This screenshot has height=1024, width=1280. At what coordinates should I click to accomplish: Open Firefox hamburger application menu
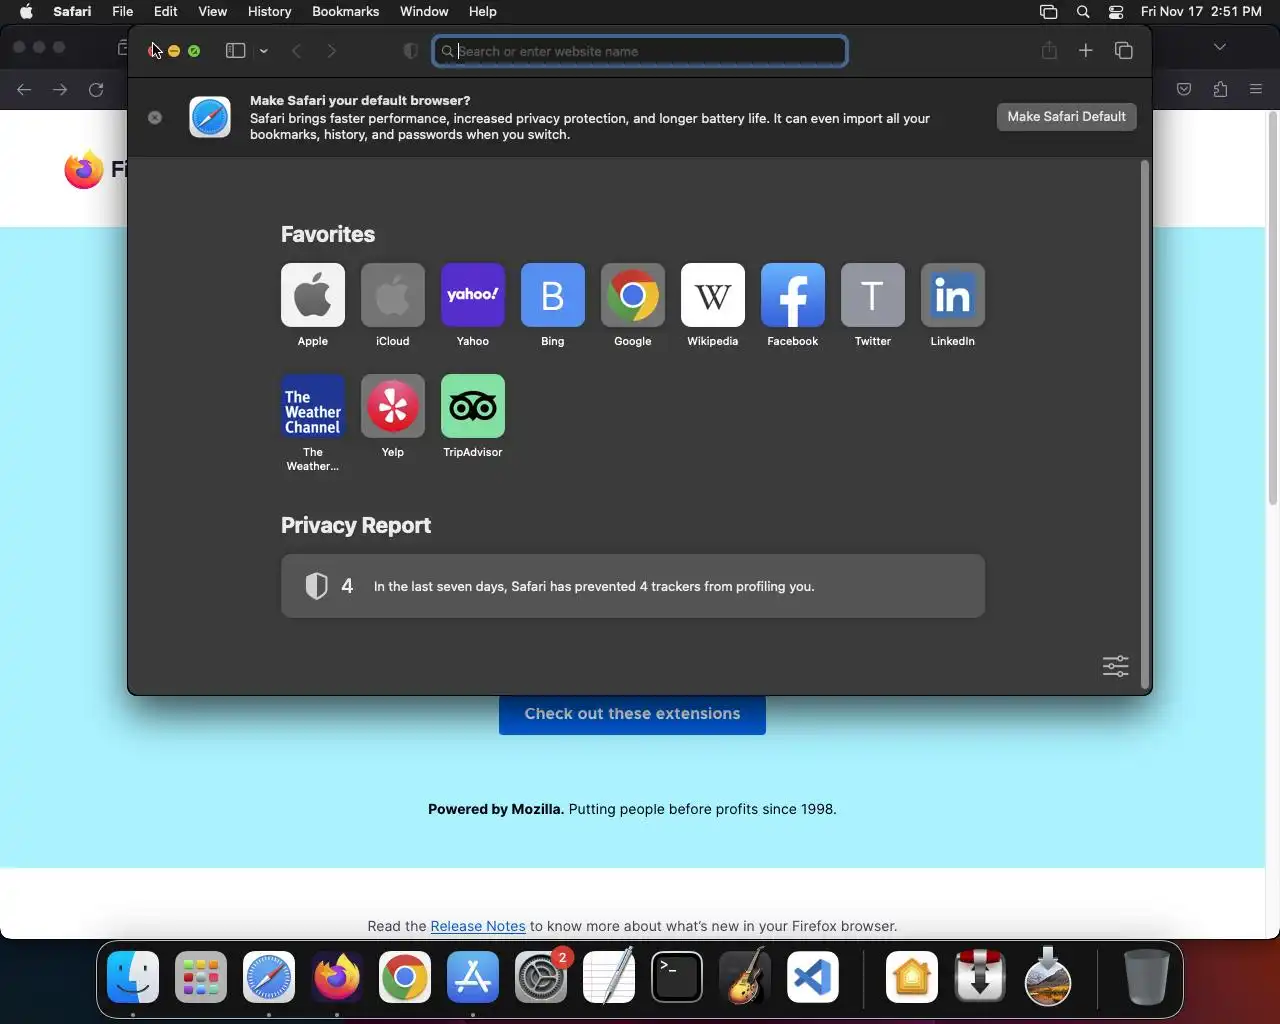point(1256,90)
